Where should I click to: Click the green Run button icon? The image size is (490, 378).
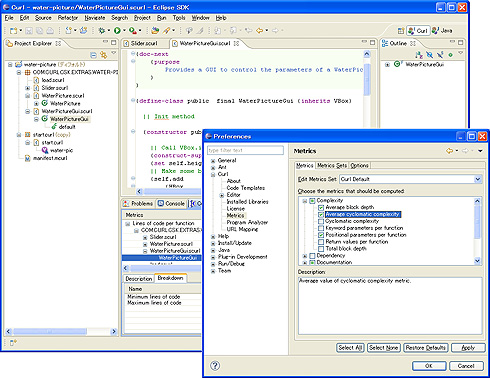click(x=117, y=31)
